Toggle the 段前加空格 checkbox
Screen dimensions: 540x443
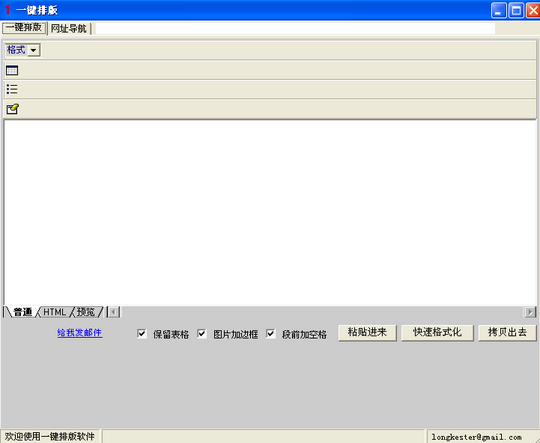[271, 333]
